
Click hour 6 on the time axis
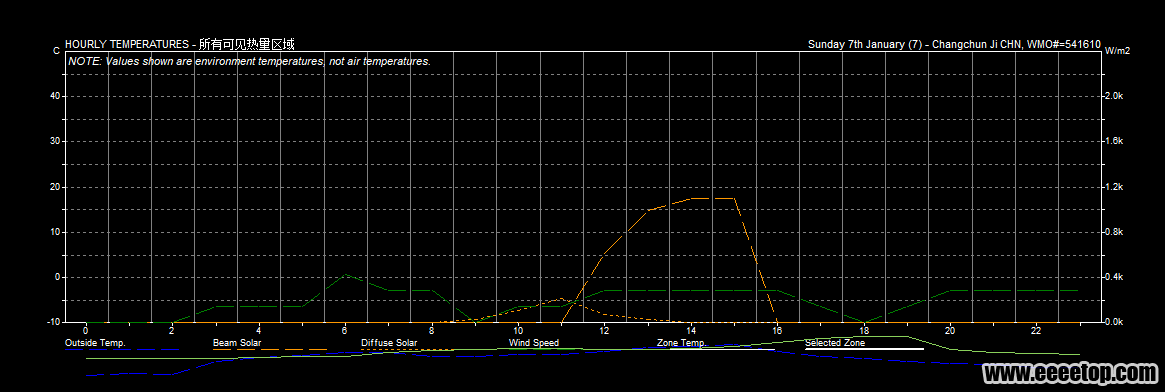[x=345, y=330]
